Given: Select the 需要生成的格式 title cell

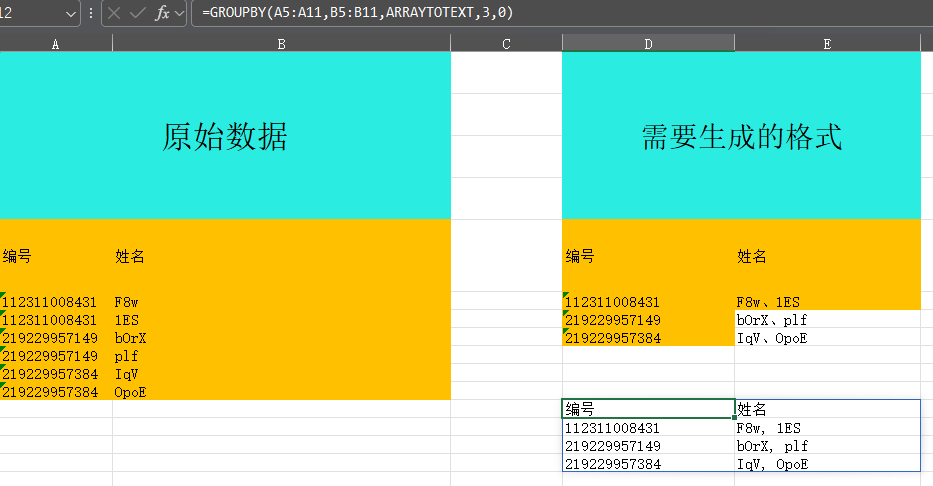Looking at the screenshot, I should [741, 136].
